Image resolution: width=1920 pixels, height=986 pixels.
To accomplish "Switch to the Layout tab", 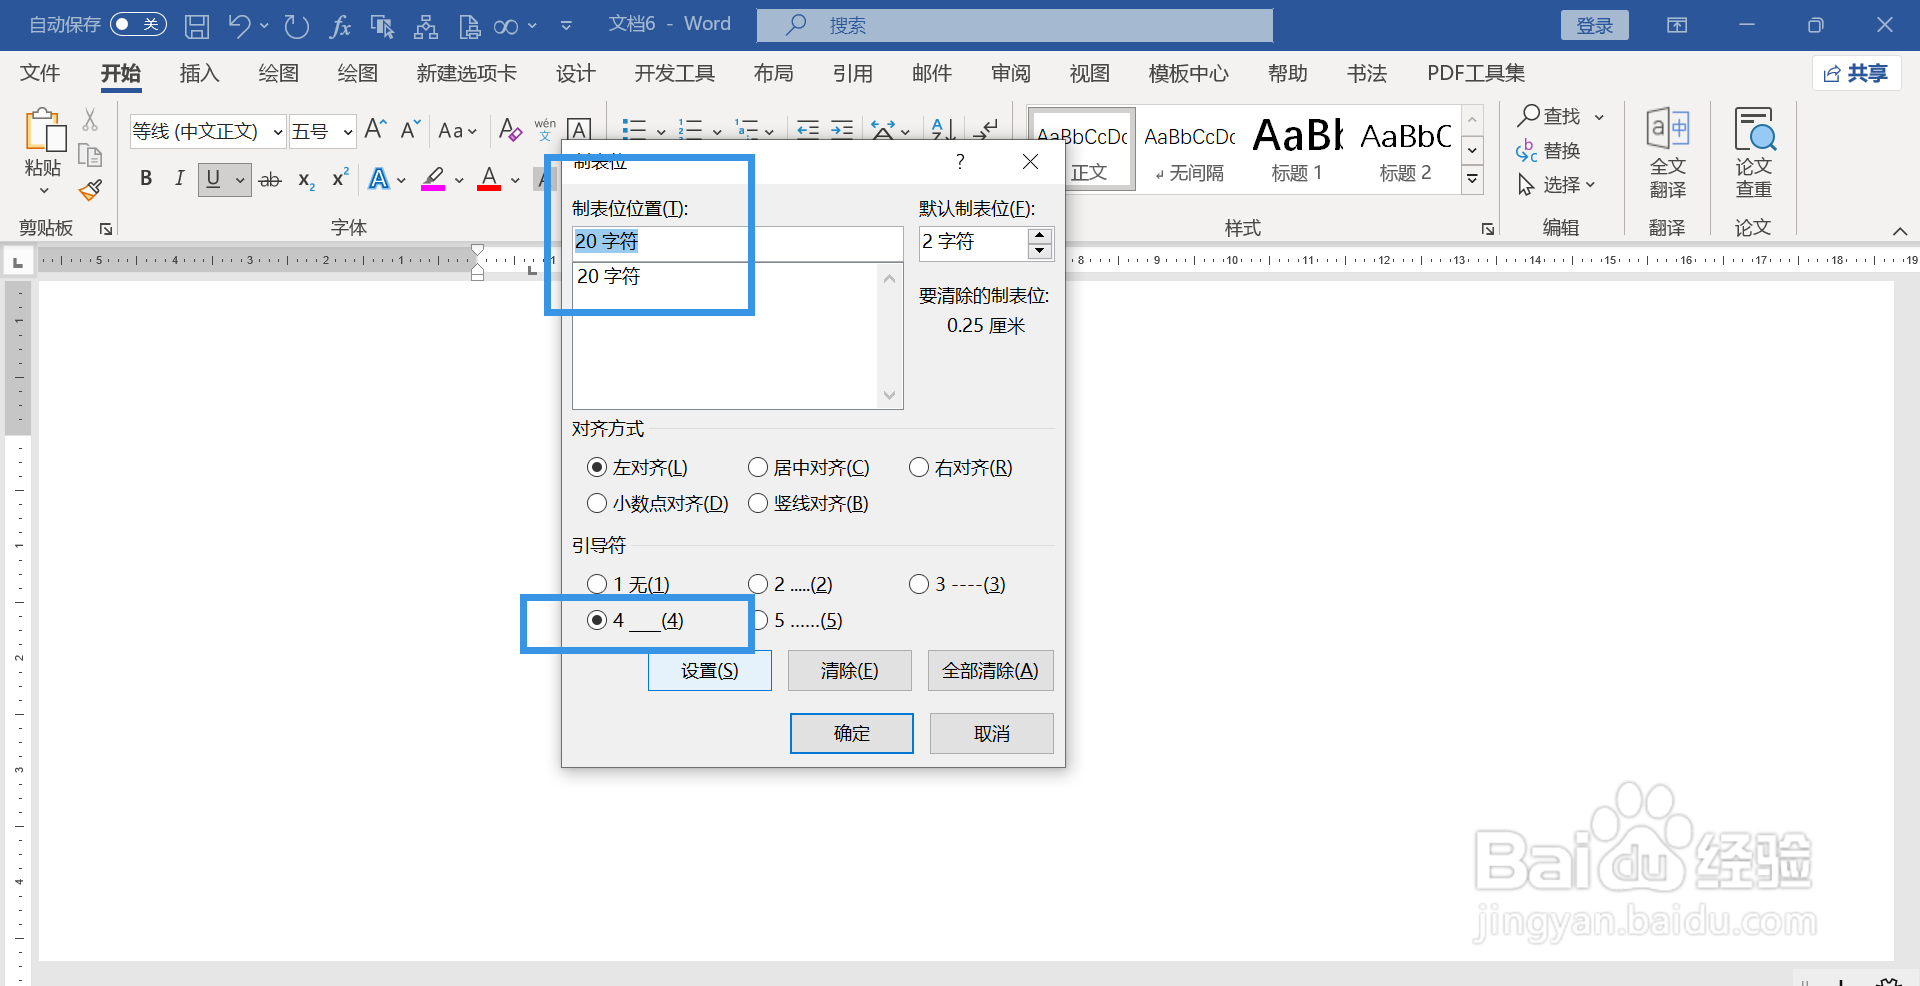I will [773, 73].
